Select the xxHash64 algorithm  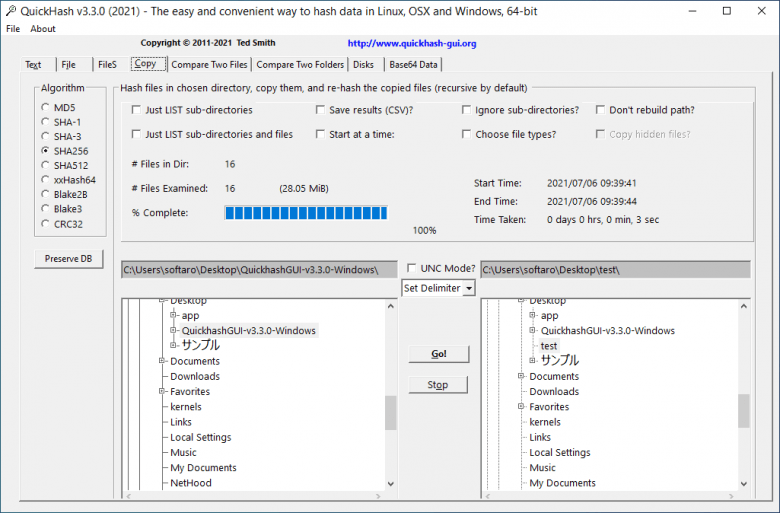tap(45, 180)
